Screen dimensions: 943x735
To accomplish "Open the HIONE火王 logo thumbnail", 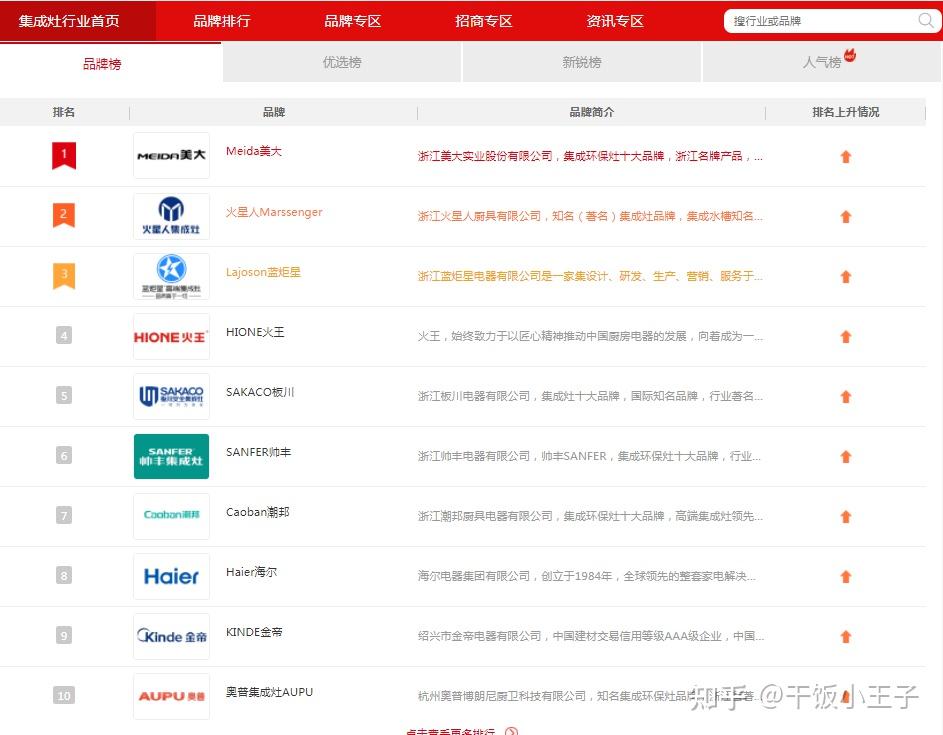I will [171, 336].
